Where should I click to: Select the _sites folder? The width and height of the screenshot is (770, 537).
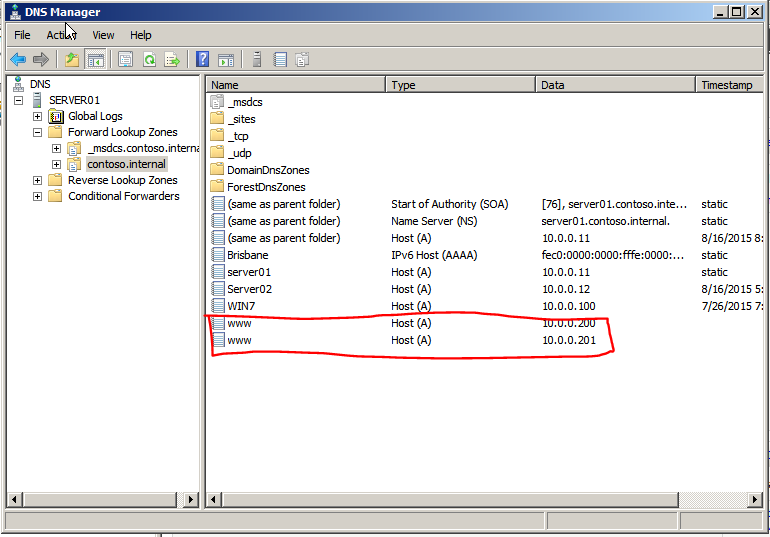(241, 119)
